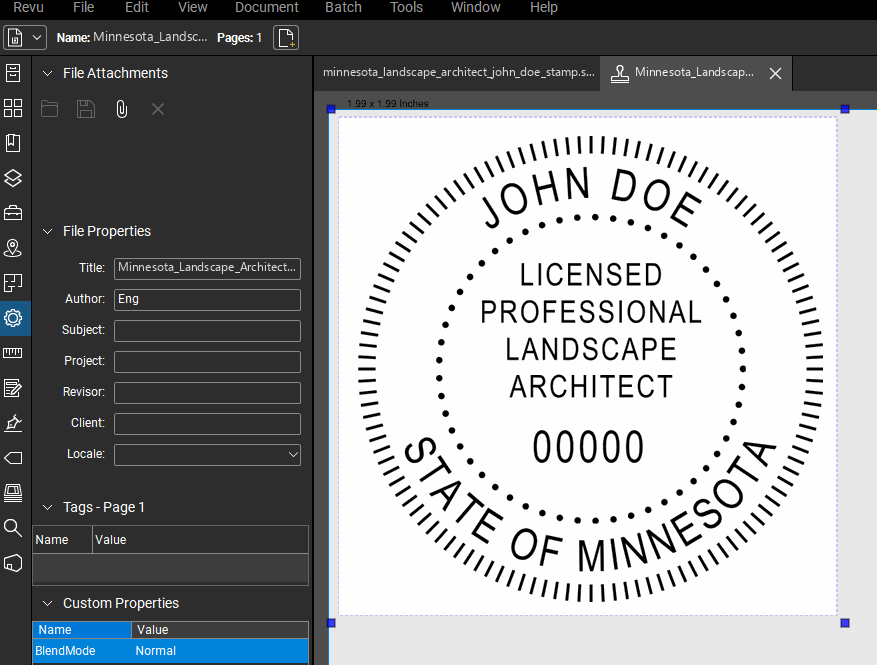
Task: Click Custom Properties Name column header
Action: coord(82,630)
